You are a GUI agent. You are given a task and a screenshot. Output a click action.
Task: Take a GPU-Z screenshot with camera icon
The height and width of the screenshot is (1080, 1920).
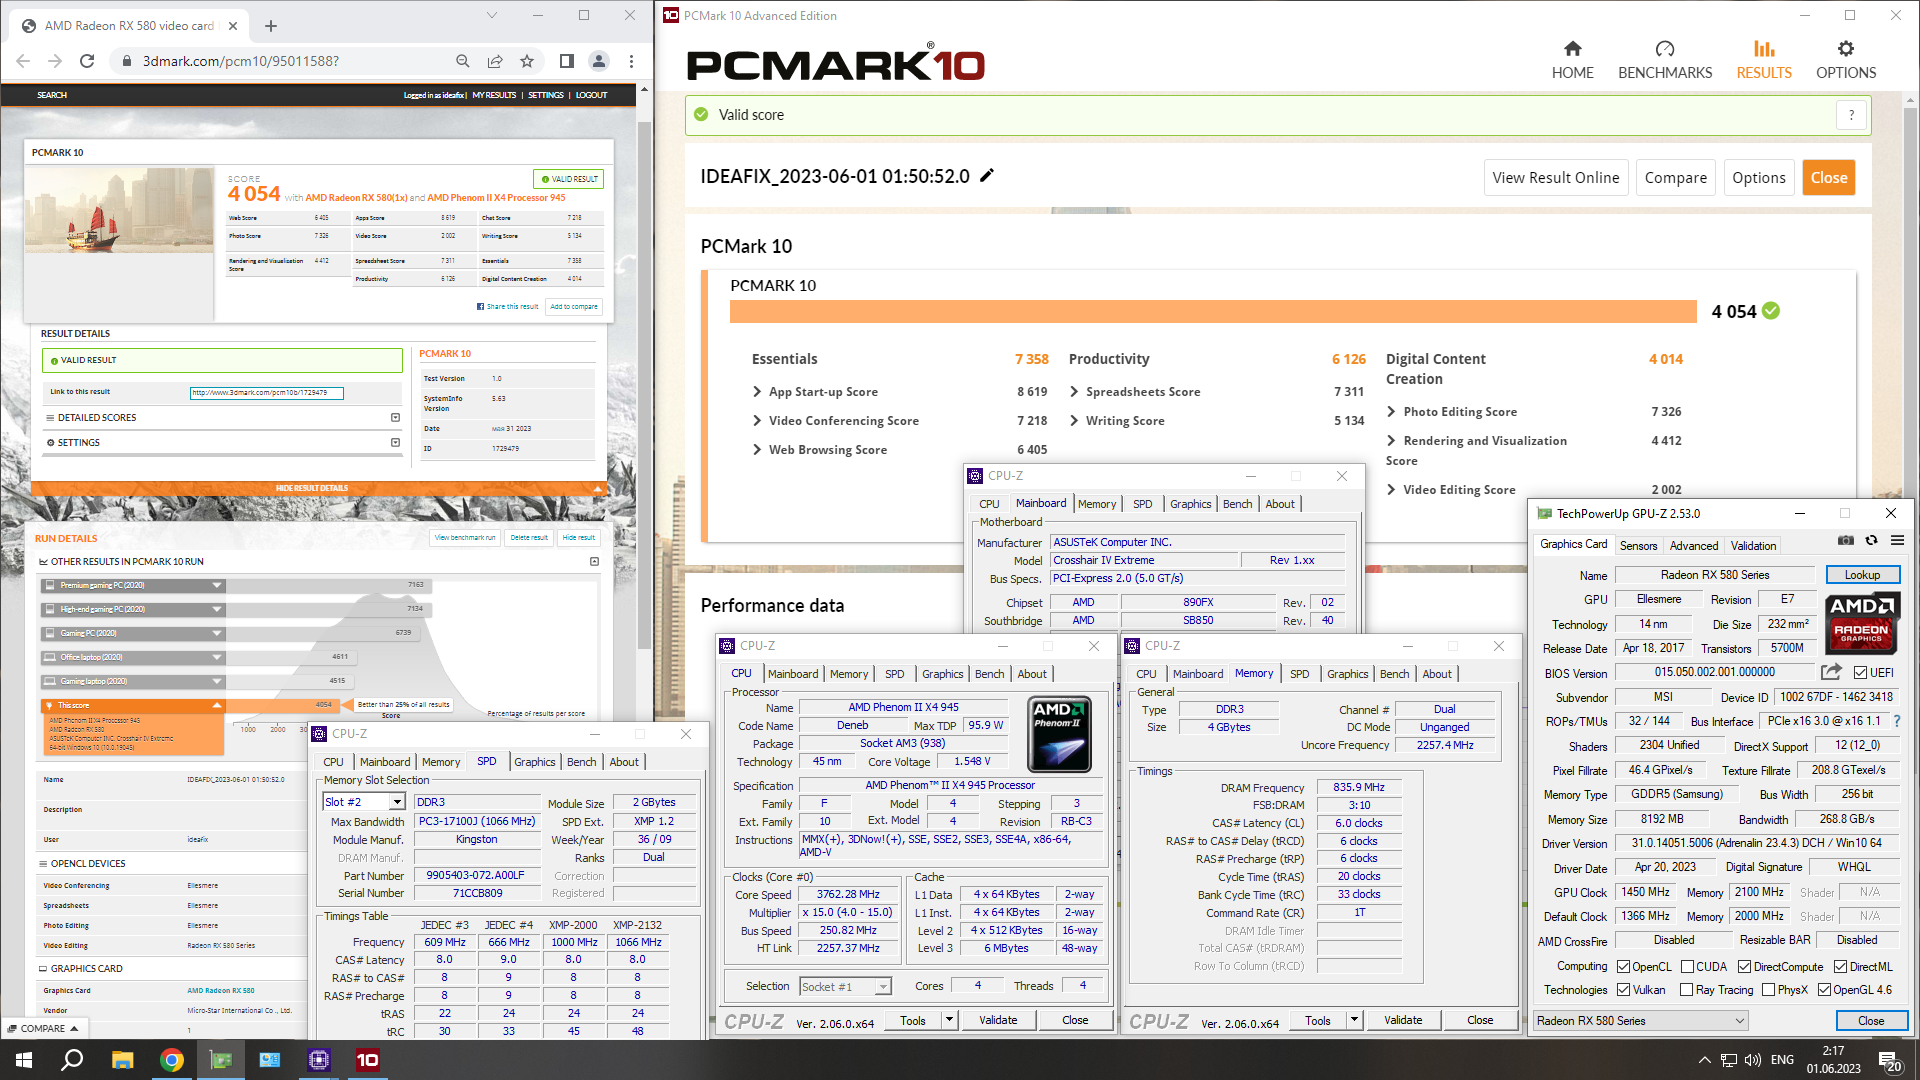tap(1846, 541)
